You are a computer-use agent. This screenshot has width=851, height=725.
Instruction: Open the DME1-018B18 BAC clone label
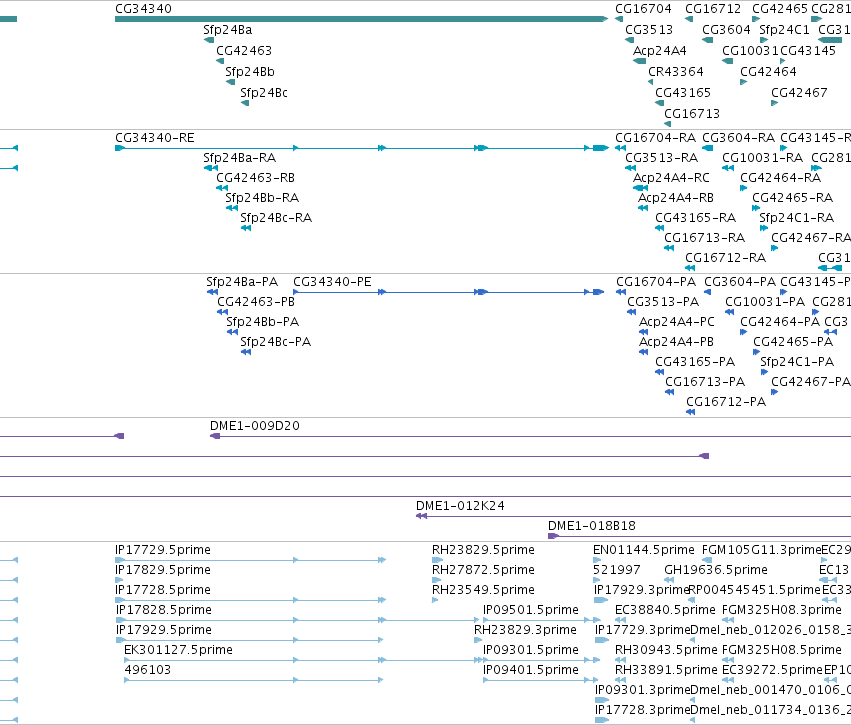592,526
